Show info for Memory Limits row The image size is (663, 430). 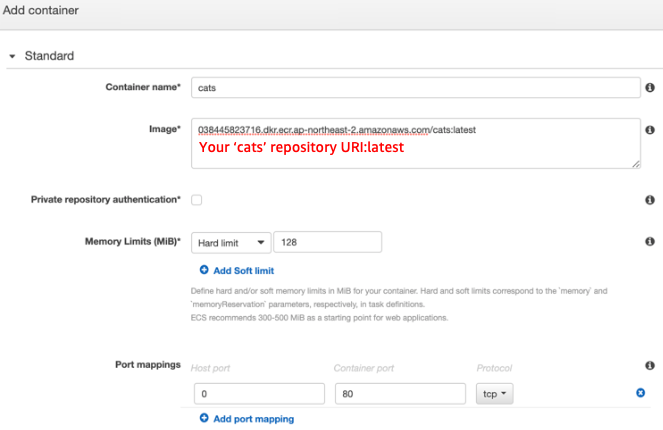(x=650, y=241)
